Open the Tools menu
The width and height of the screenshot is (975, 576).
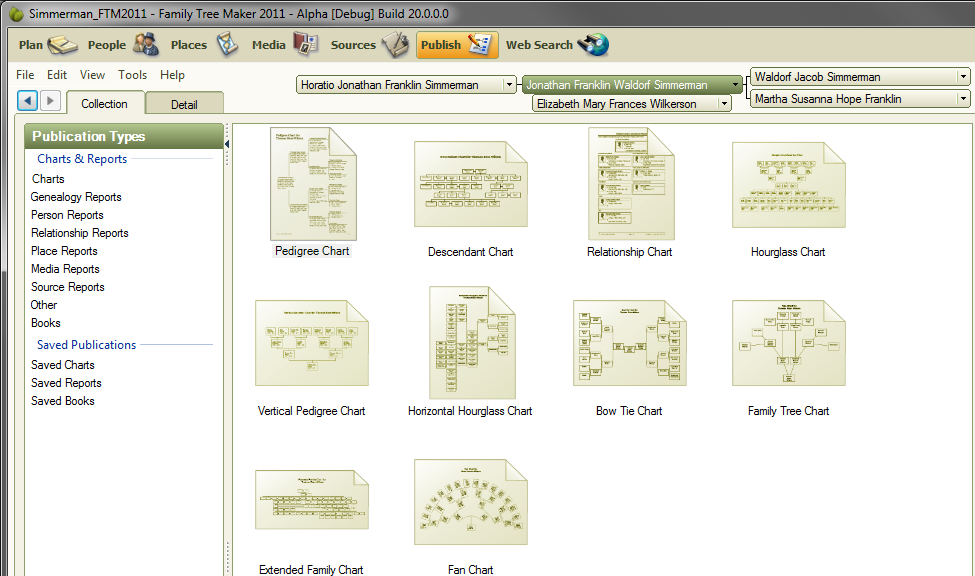pos(132,75)
